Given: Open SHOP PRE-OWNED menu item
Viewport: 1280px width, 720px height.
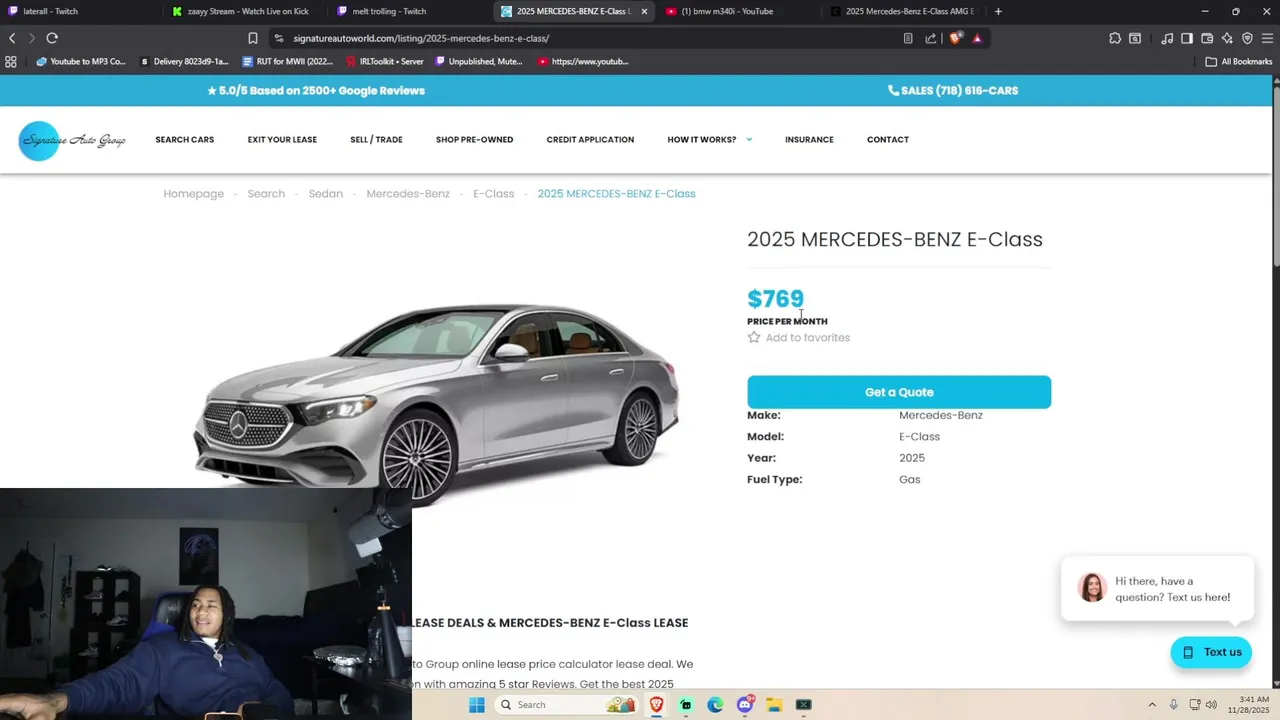Looking at the screenshot, I should point(474,140).
